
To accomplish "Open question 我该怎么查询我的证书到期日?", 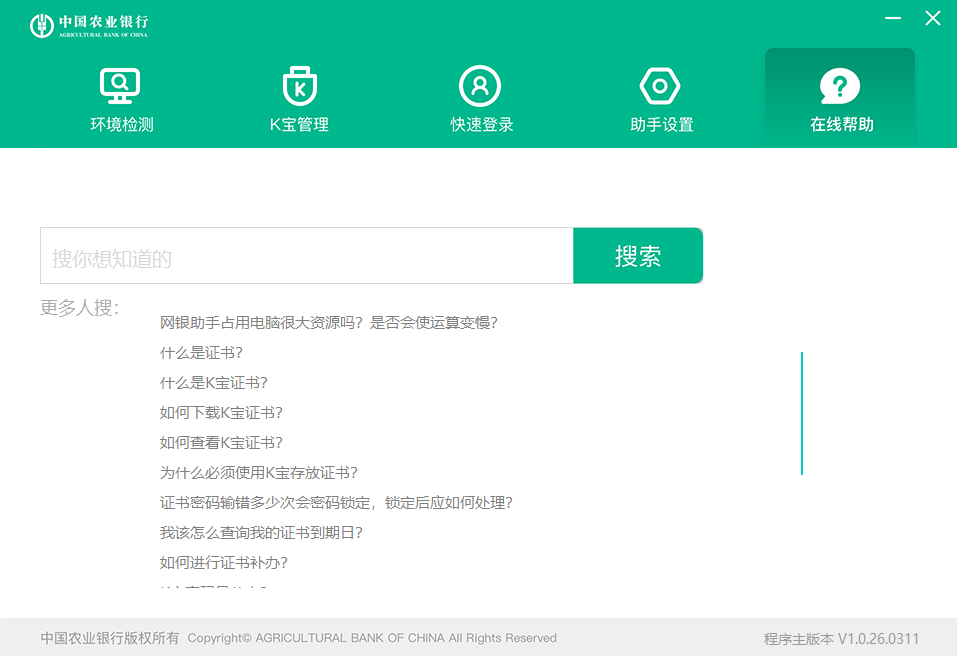I will click(261, 533).
